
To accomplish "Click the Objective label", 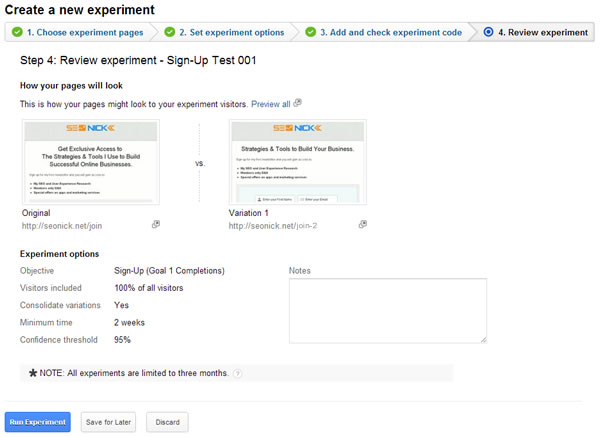I will 37,271.
